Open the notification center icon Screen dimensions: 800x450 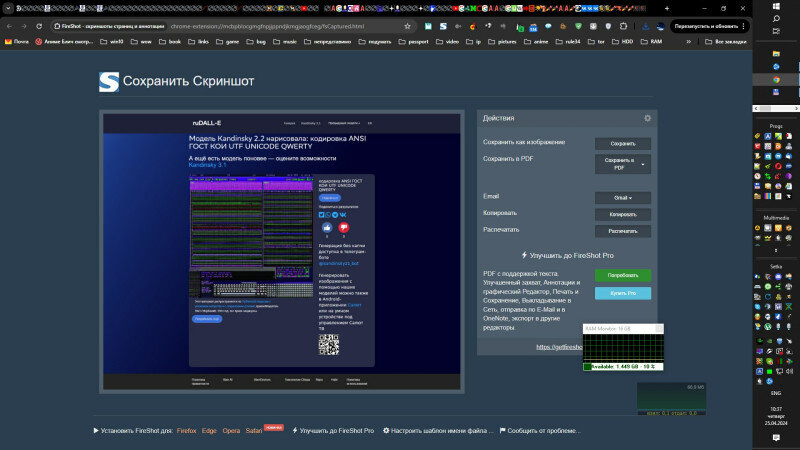[x=776, y=438]
